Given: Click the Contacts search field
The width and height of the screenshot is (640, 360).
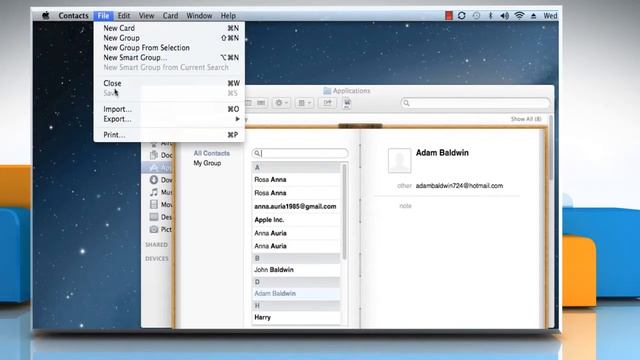Looking at the screenshot, I should 300,153.
